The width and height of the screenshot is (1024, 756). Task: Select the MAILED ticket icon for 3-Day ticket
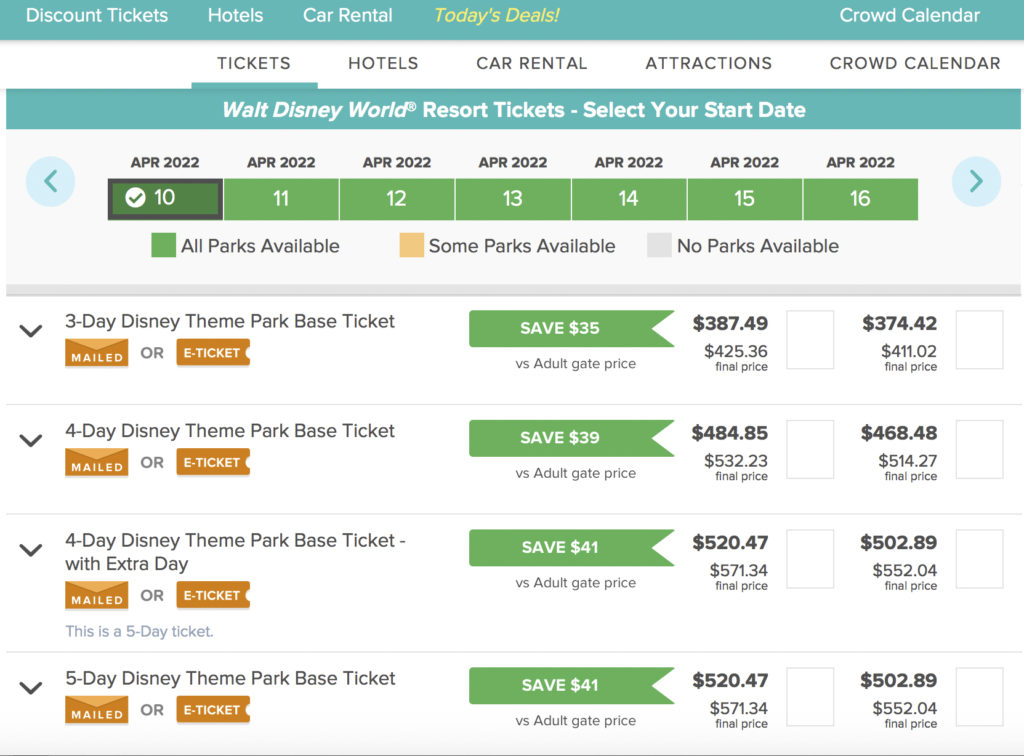pos(96,352)
